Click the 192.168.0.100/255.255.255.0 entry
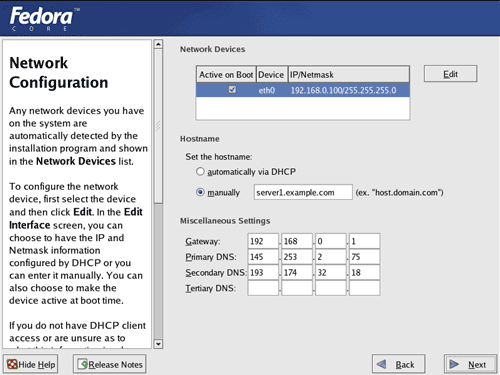 point(344,90)
